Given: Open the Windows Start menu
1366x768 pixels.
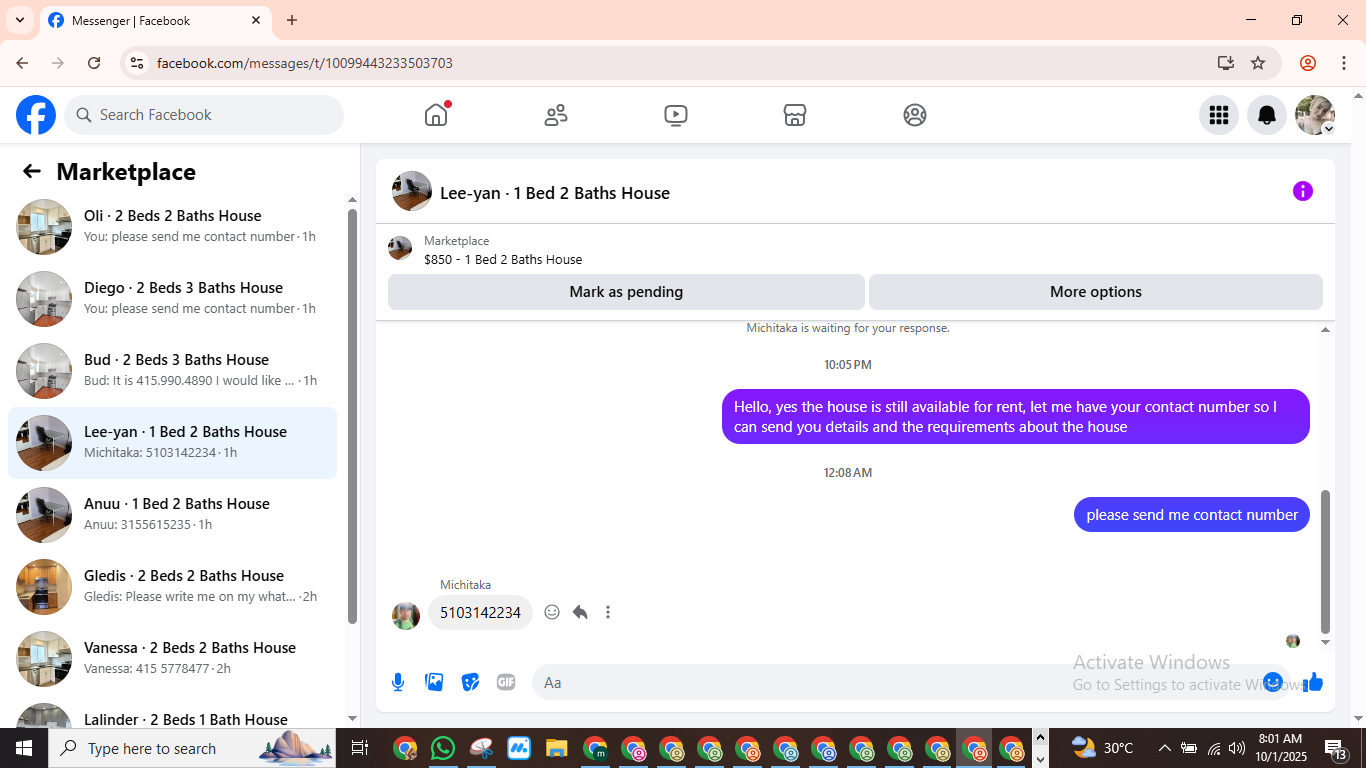Looking at the screenshot, I should click(x=24, y=748).
